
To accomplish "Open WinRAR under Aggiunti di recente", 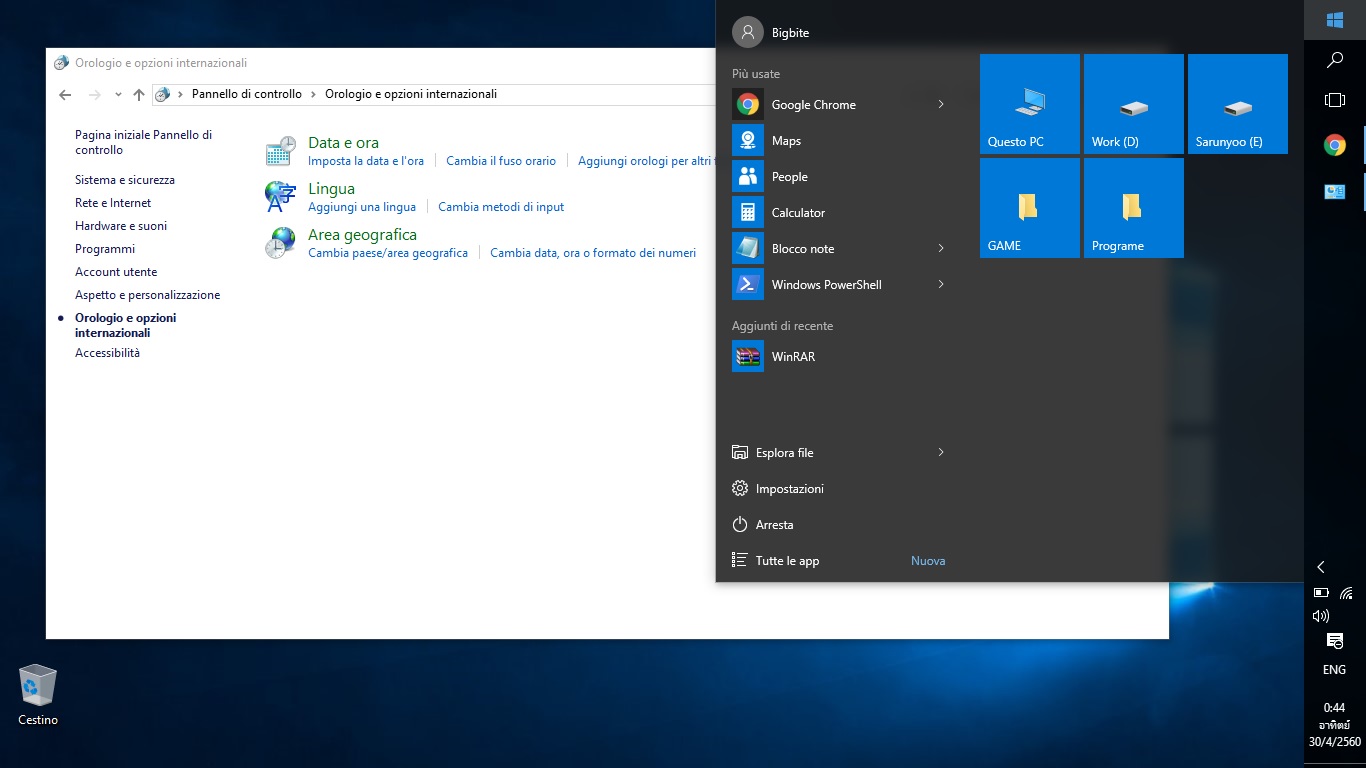I will [792, 357].
